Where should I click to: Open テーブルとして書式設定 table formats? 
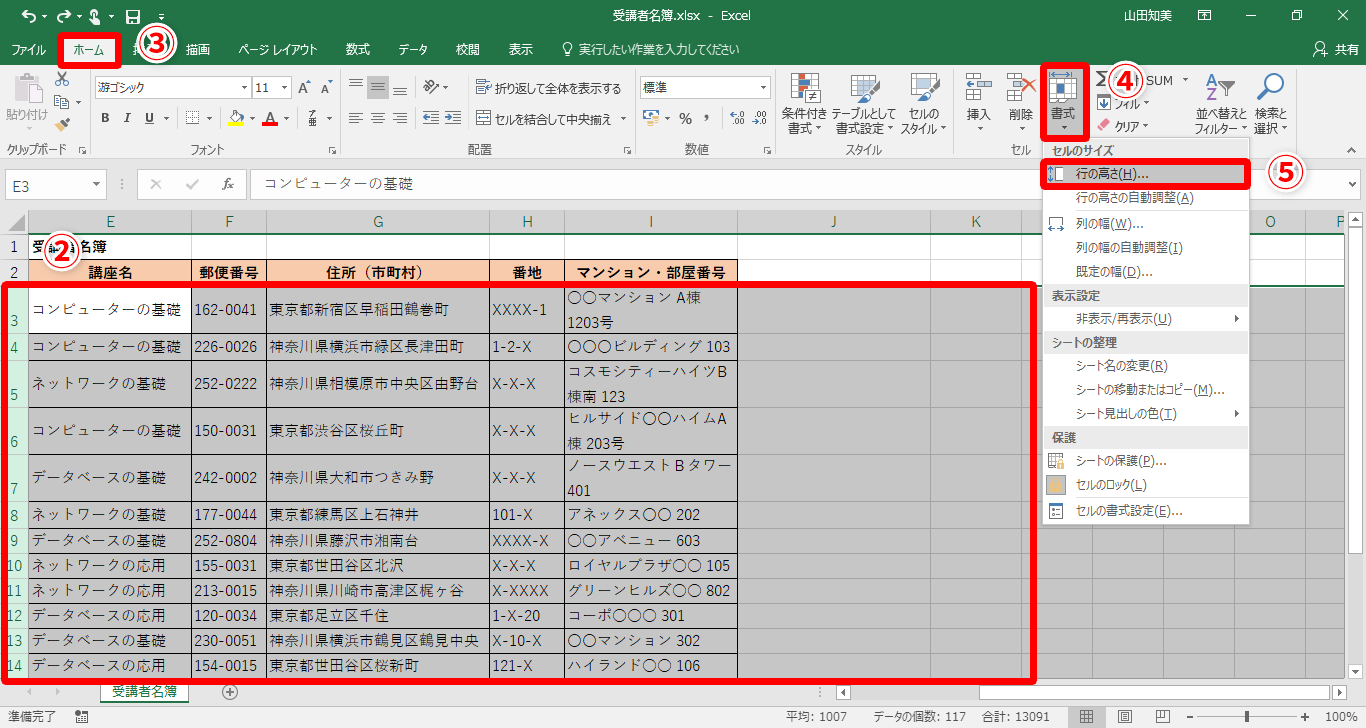click(x=862, y=104)
